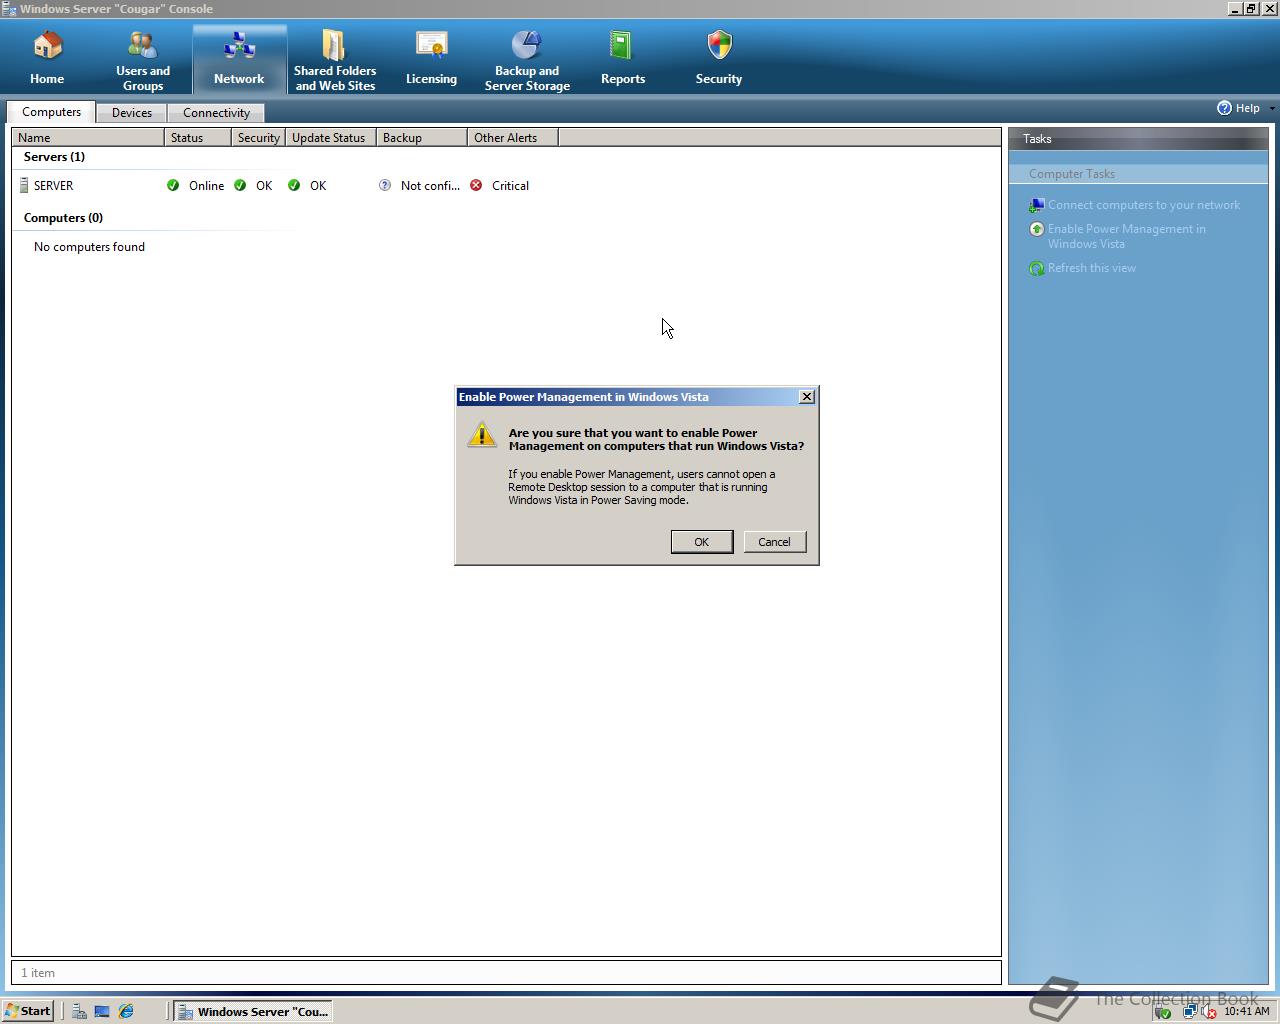Click 'No computers found' text
This screenshot has height=1024, width=1280.
[89, 247]
